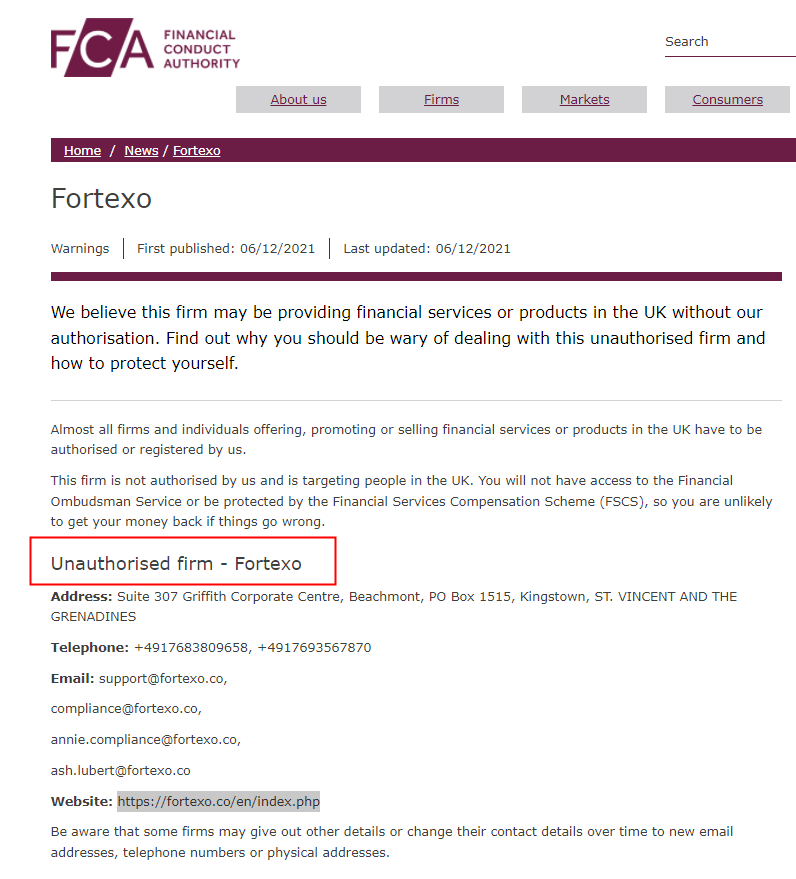
Task: Click the phone number +4917693567870
Action: (314, 648)
